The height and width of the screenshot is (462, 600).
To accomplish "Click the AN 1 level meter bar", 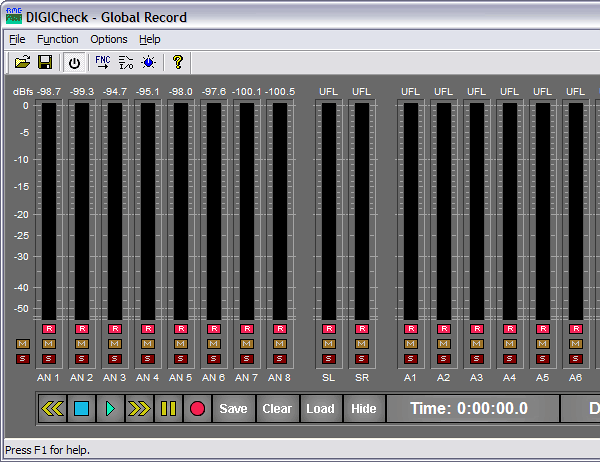I will click(x=49, y=211).
